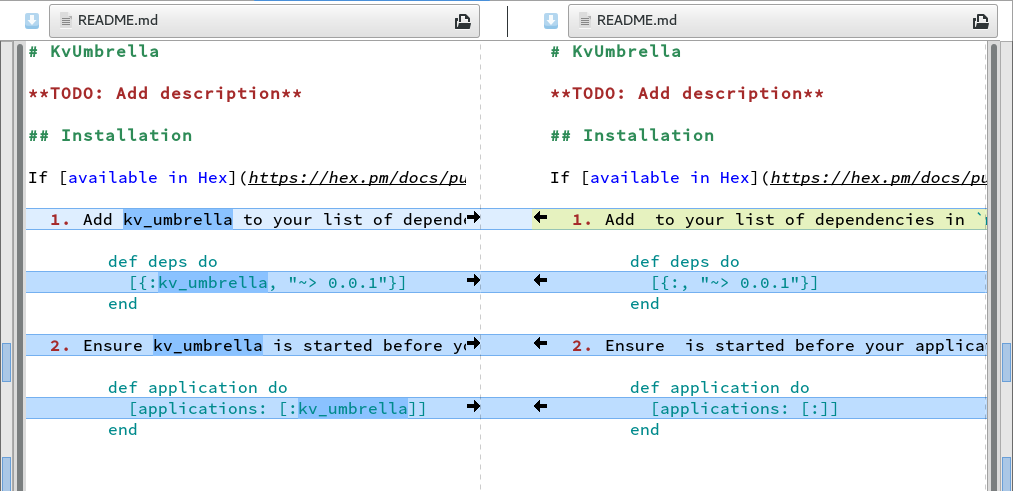The height and width of the screenshot is (491, 1013).
Task: Push '[{:kv_umbrella, "~> 0.0.1"}]' line to the right
Action: (473, 280)
